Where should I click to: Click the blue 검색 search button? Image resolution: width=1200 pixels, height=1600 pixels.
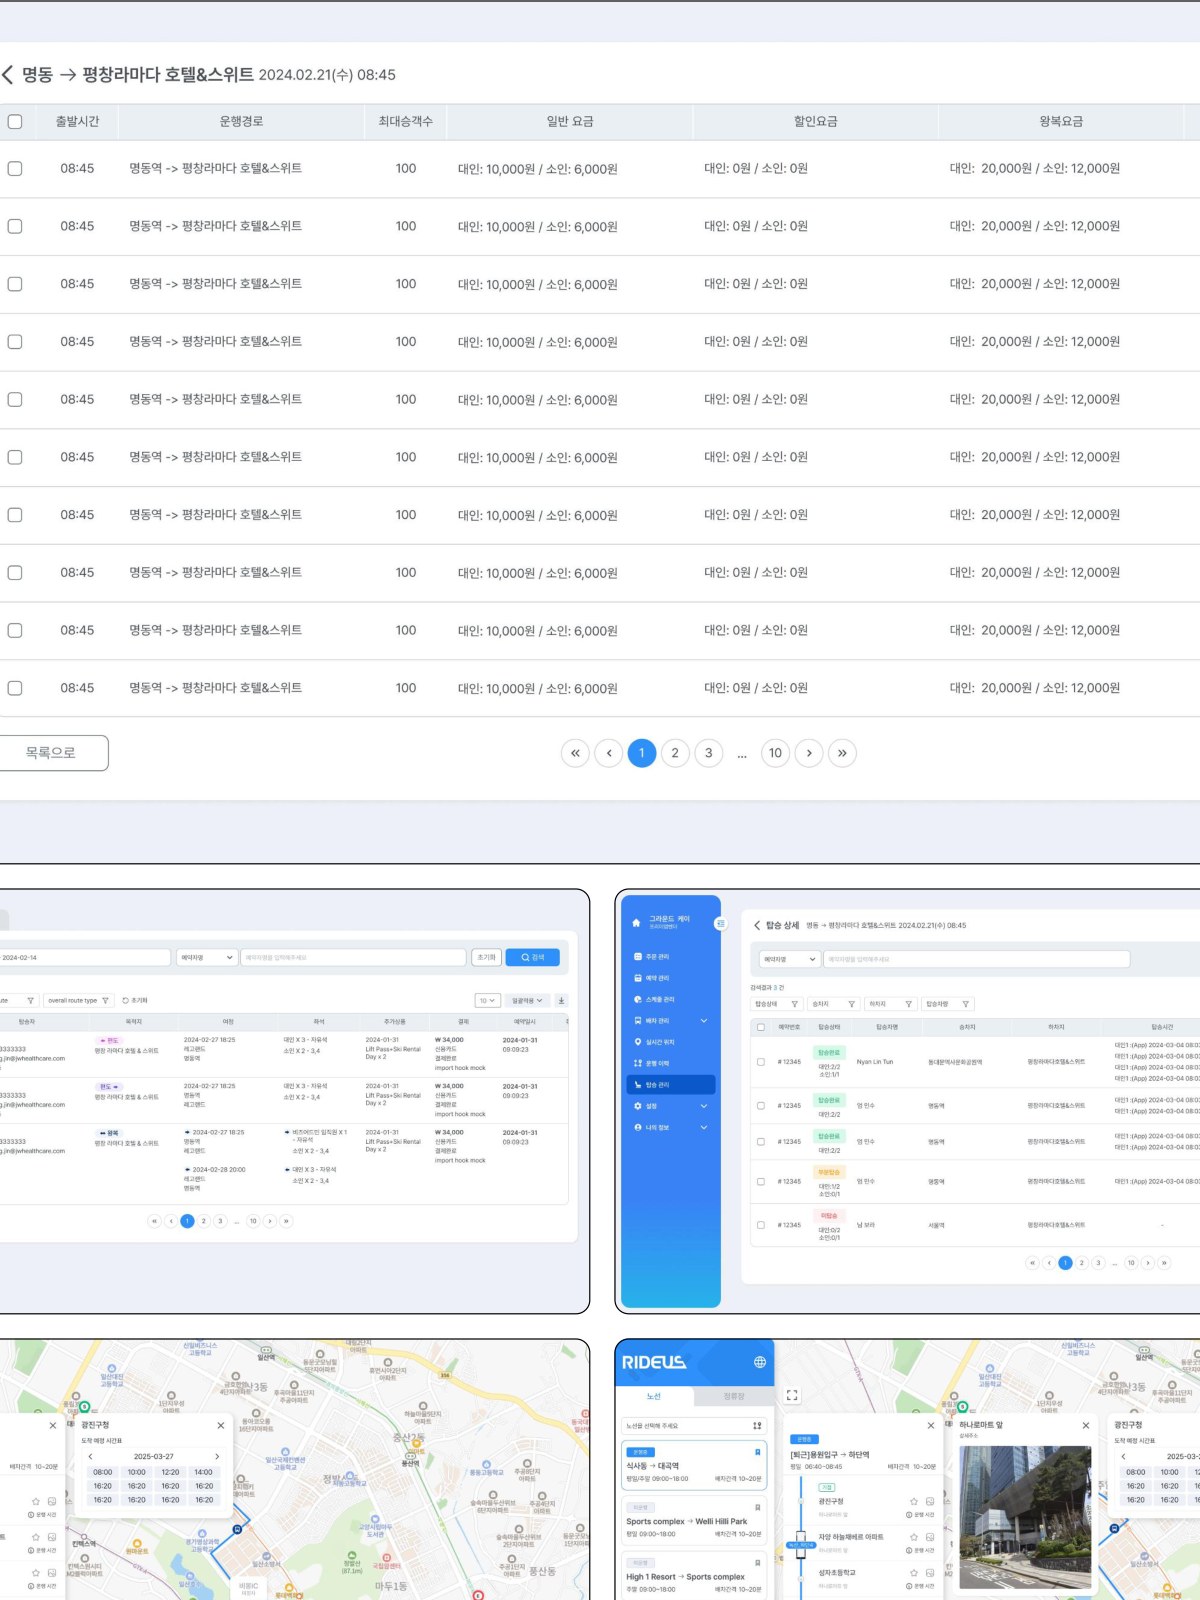[x=532, y=957]
